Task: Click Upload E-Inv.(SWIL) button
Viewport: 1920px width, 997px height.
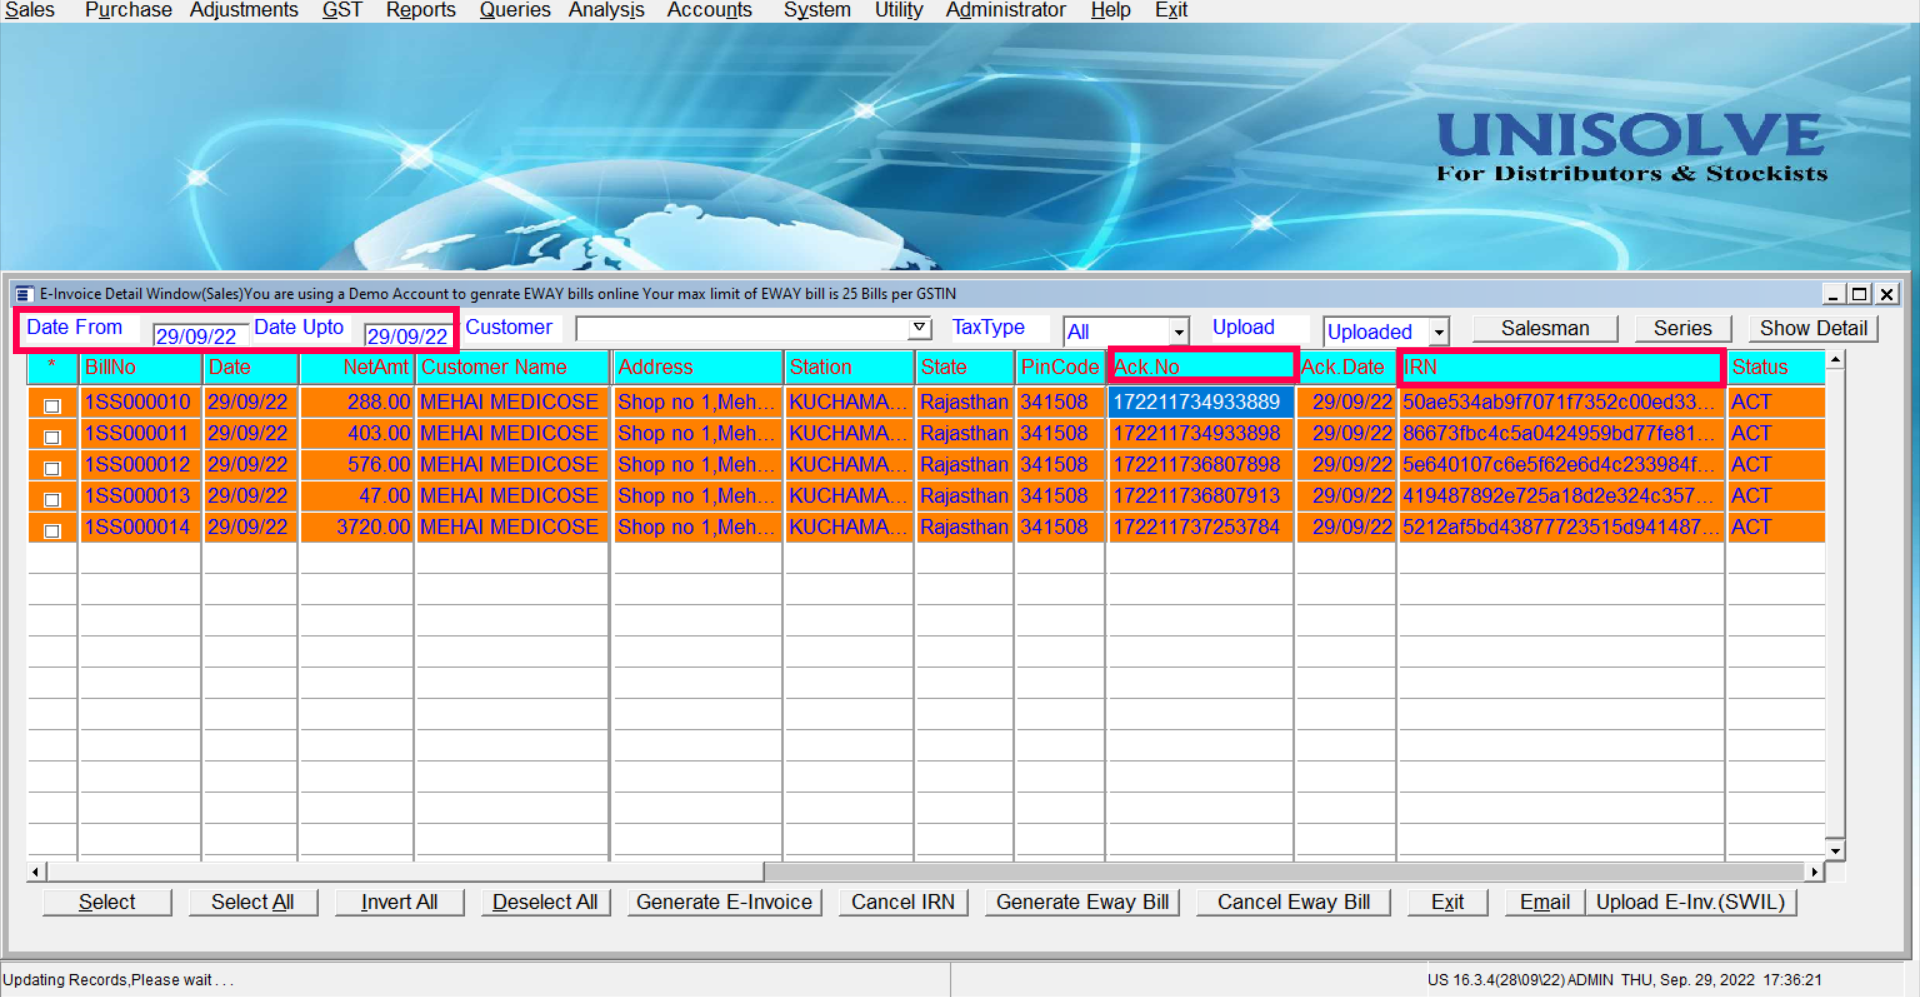Action: point(1690,902)
